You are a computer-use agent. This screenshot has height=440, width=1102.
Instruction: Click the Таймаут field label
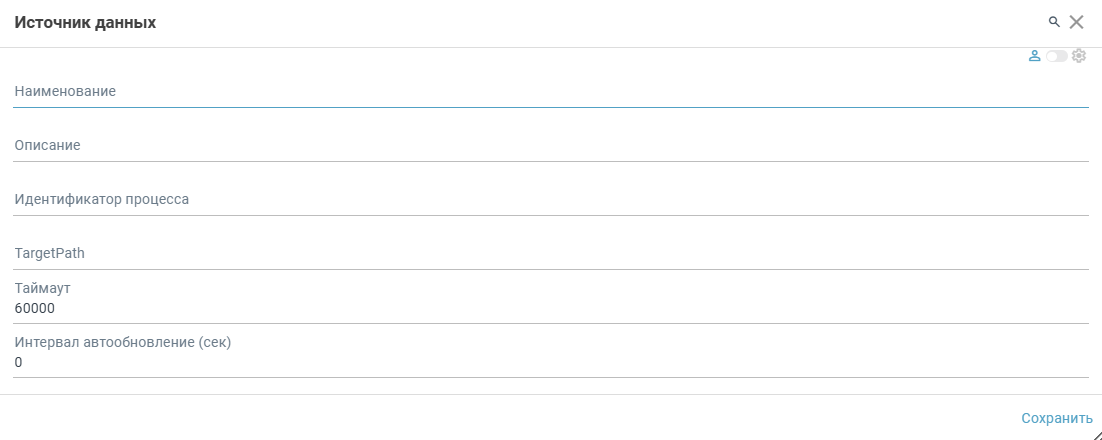(43, 289)
